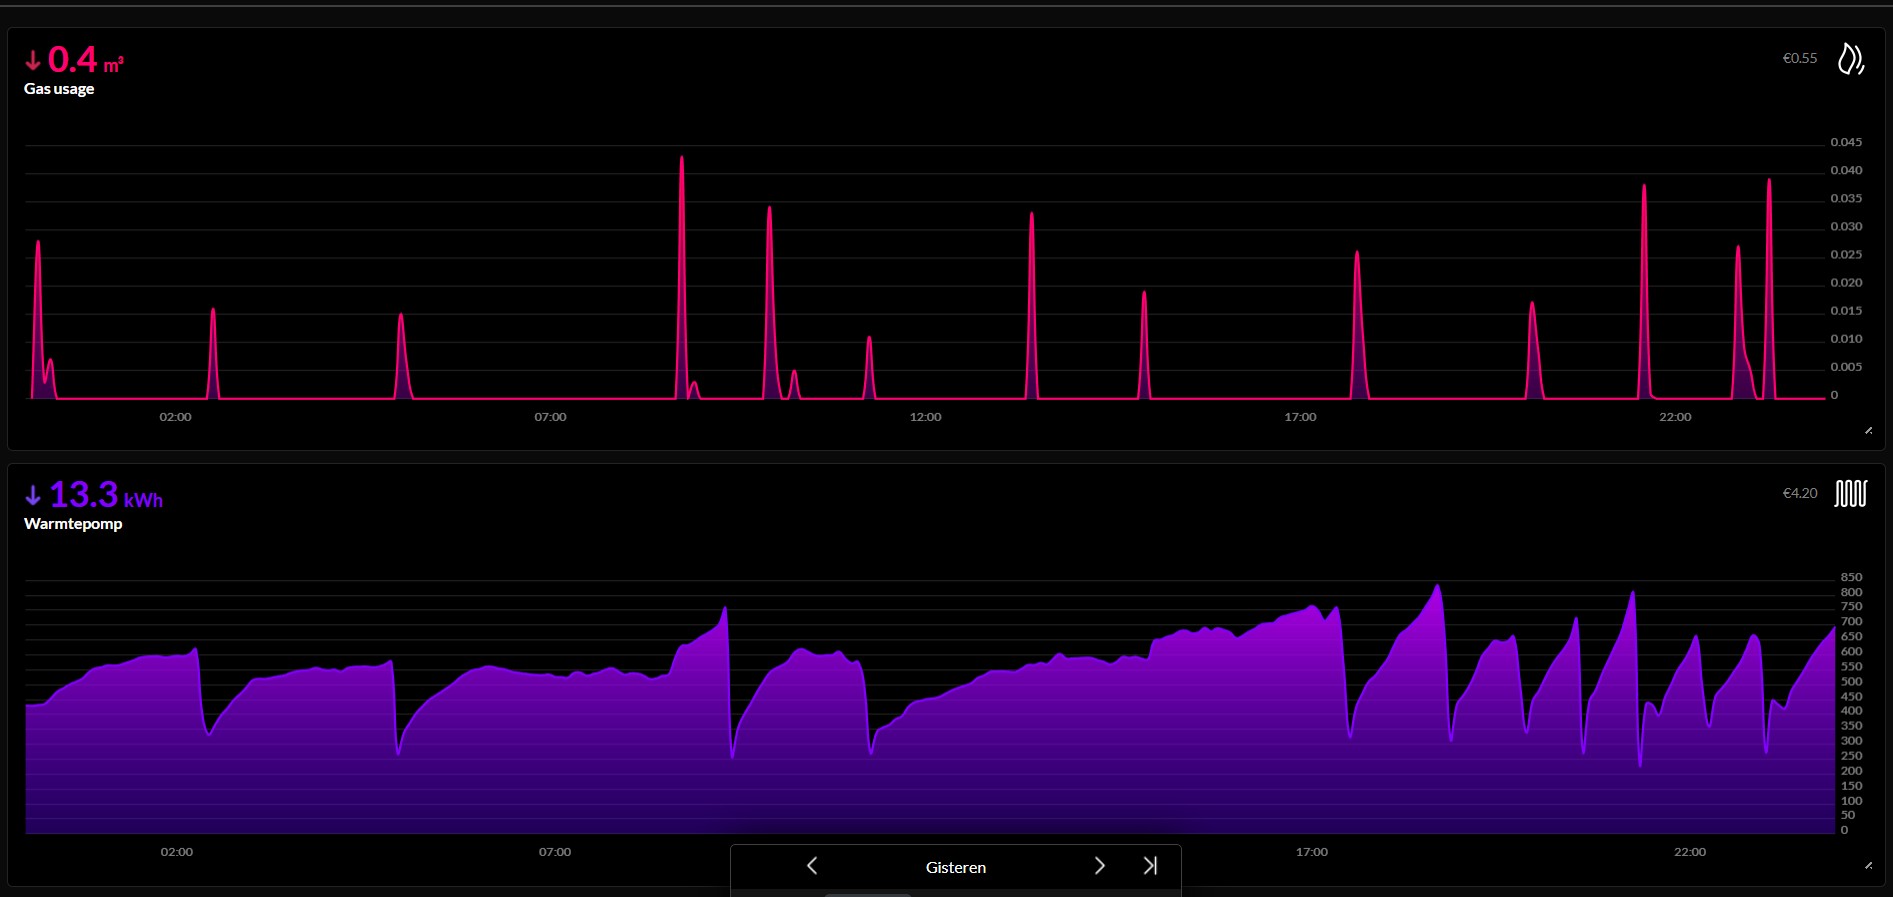Screen dimensions: 1893x897
Task: Click the Warmtepomp card title
Action: (73, 524)
